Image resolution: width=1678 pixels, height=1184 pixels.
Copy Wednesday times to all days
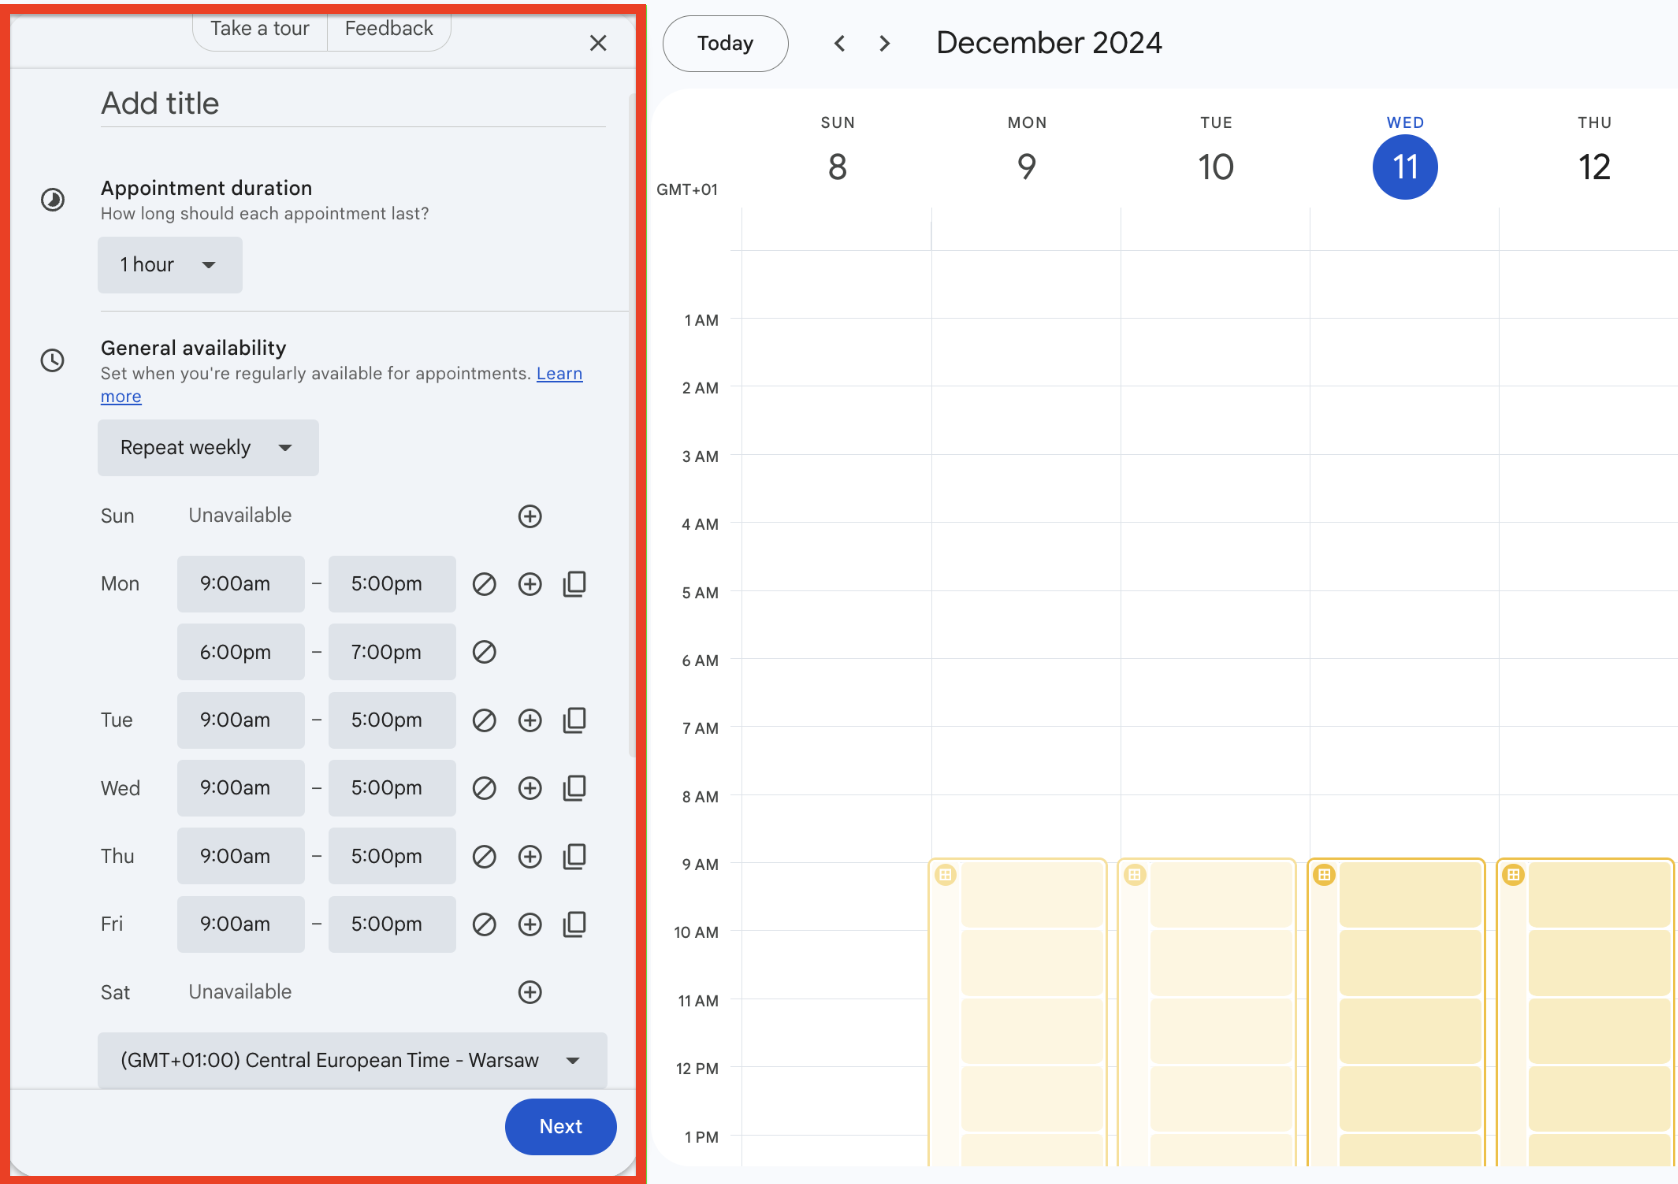(575, 788)
